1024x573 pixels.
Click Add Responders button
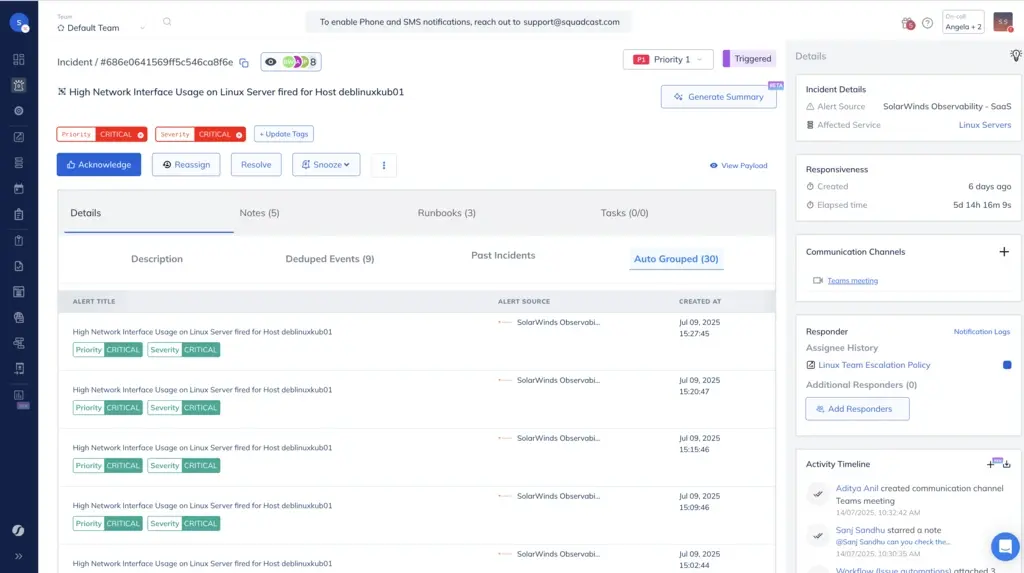pyautogui.click(x=857, y=409)
